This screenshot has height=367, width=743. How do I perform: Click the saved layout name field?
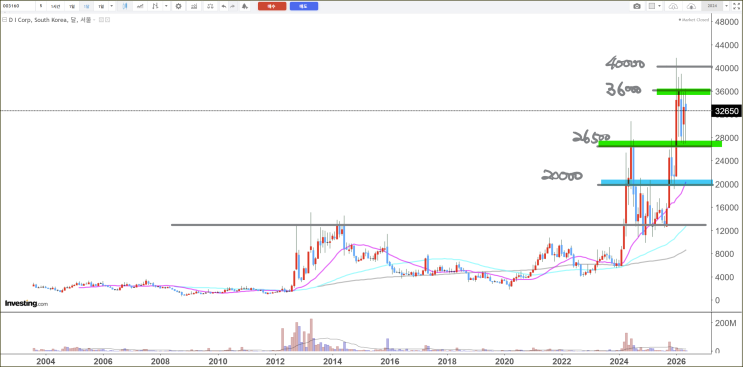click(x=712, y=6)
